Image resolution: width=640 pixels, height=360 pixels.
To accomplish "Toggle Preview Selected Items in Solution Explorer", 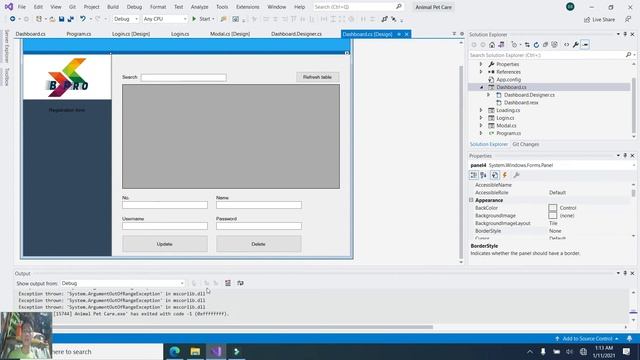I will coord(585,45).
